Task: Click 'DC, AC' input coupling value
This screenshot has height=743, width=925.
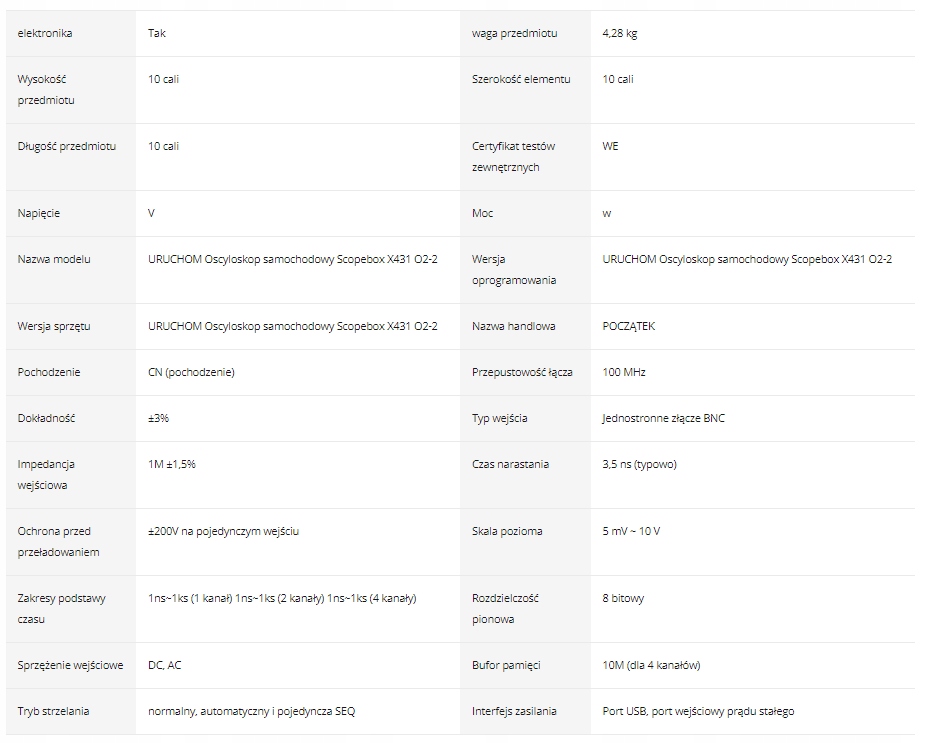Action: pos(165,665)
